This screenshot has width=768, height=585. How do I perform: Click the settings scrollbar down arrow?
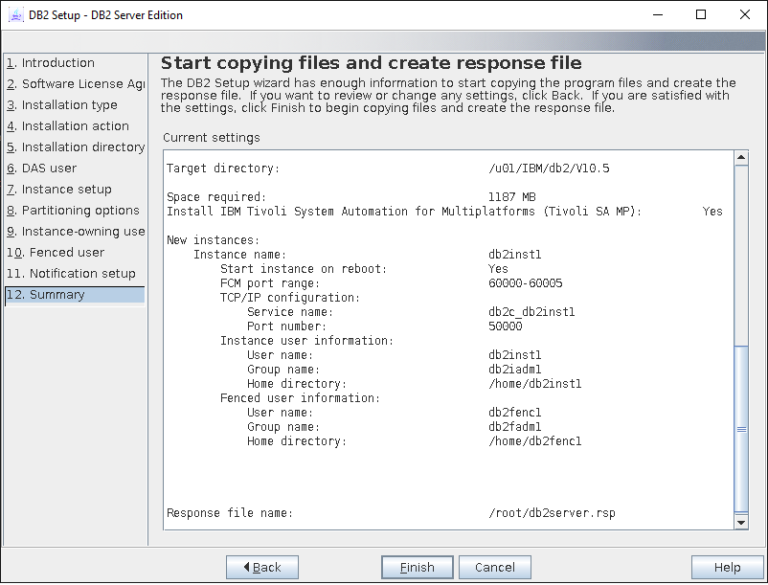pos(741,522)
